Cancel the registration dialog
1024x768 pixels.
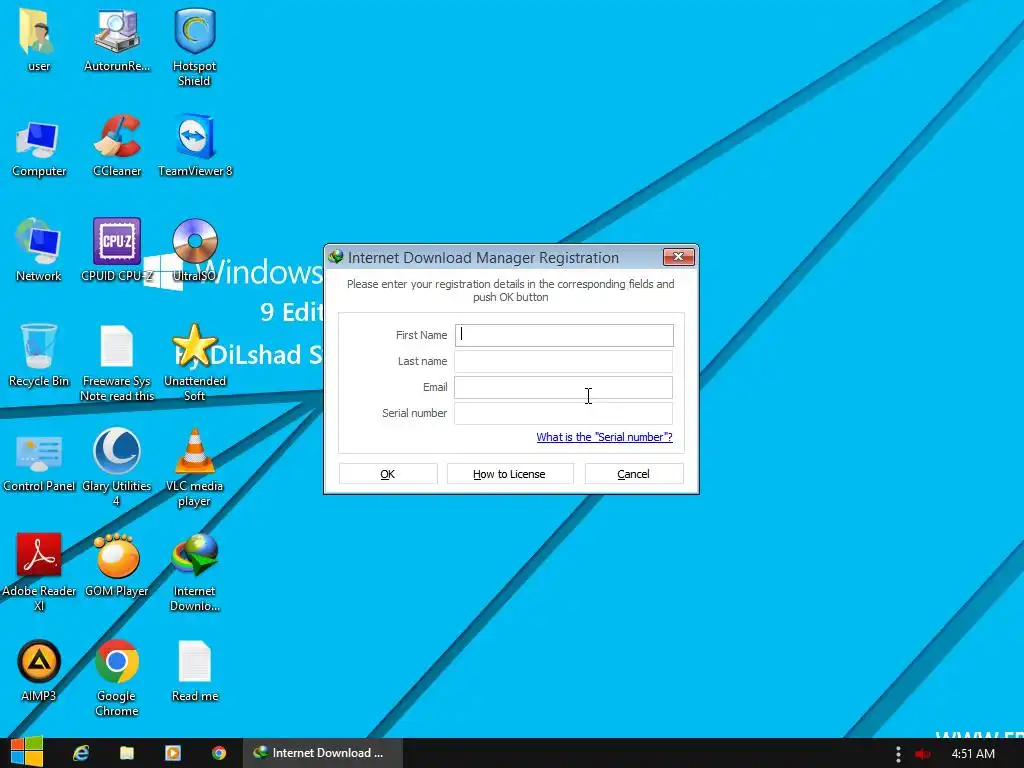pyautogui.click(x=633, y=474)
